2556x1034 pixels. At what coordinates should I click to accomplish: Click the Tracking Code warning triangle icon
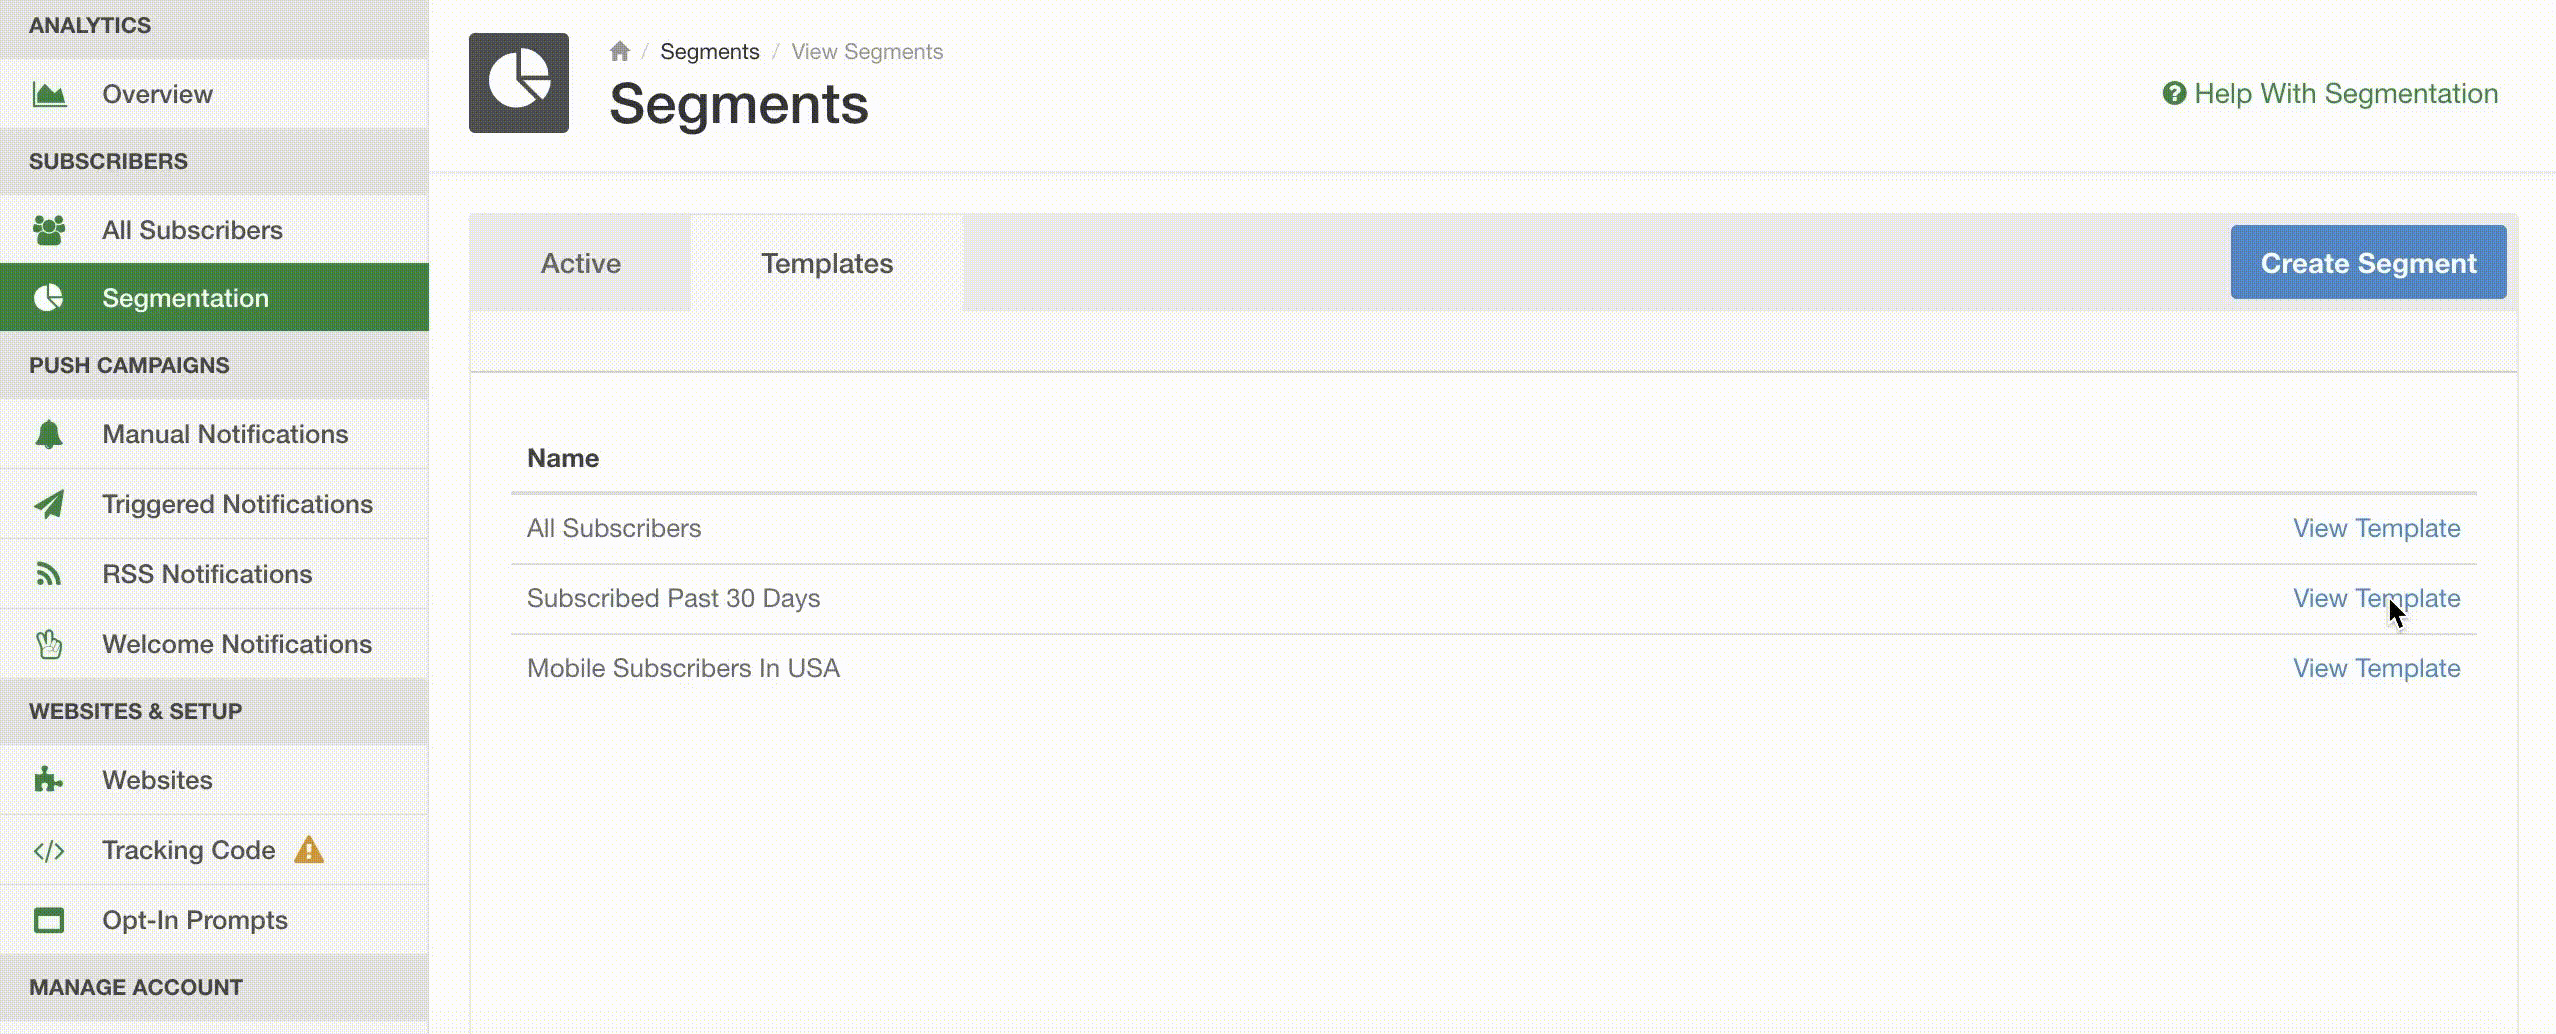309,850
